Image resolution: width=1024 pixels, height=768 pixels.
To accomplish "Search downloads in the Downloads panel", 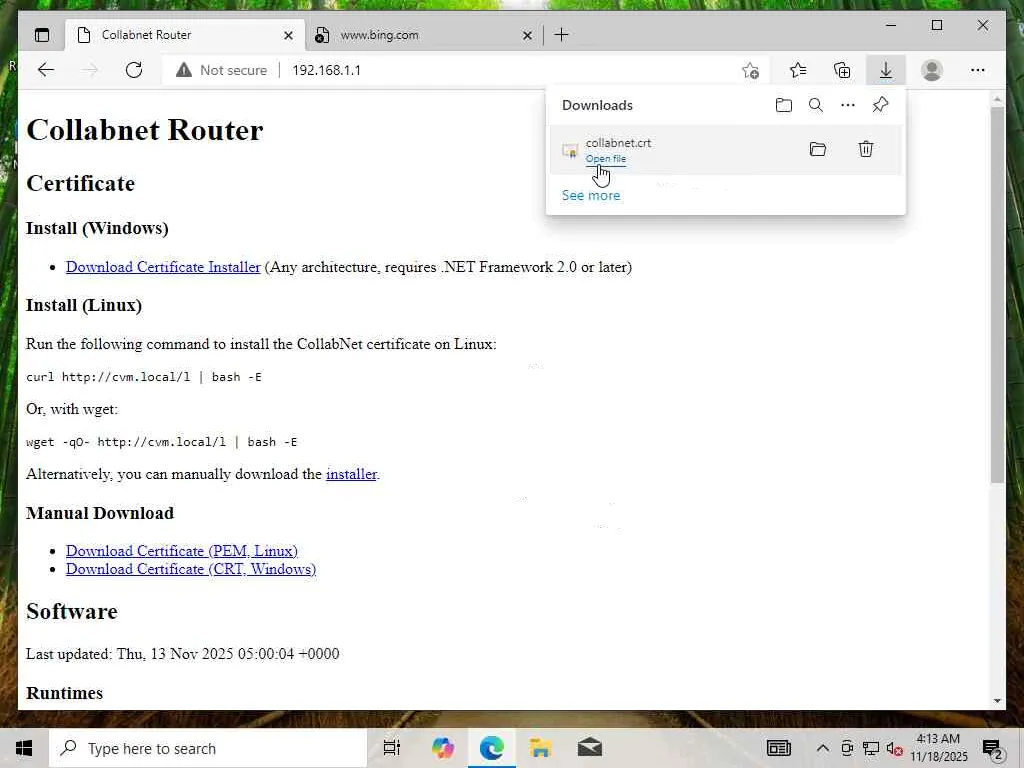I will click(816, 105).
